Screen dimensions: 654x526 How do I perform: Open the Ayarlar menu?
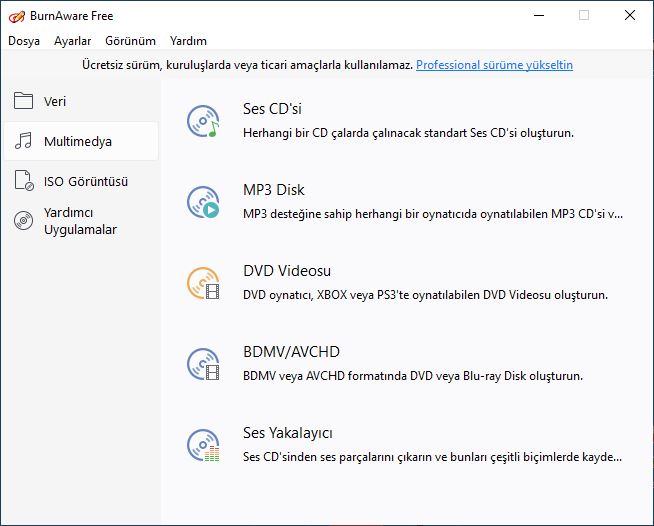point(73,41)
